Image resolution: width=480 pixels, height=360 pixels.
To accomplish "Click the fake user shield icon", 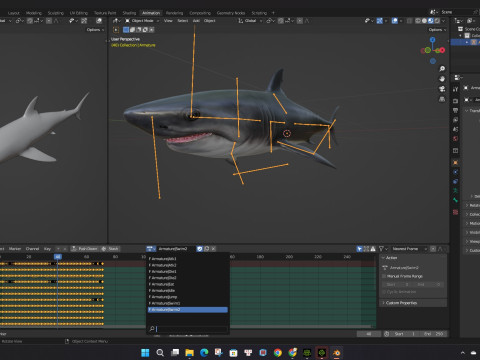I will (x=200, y=249).
